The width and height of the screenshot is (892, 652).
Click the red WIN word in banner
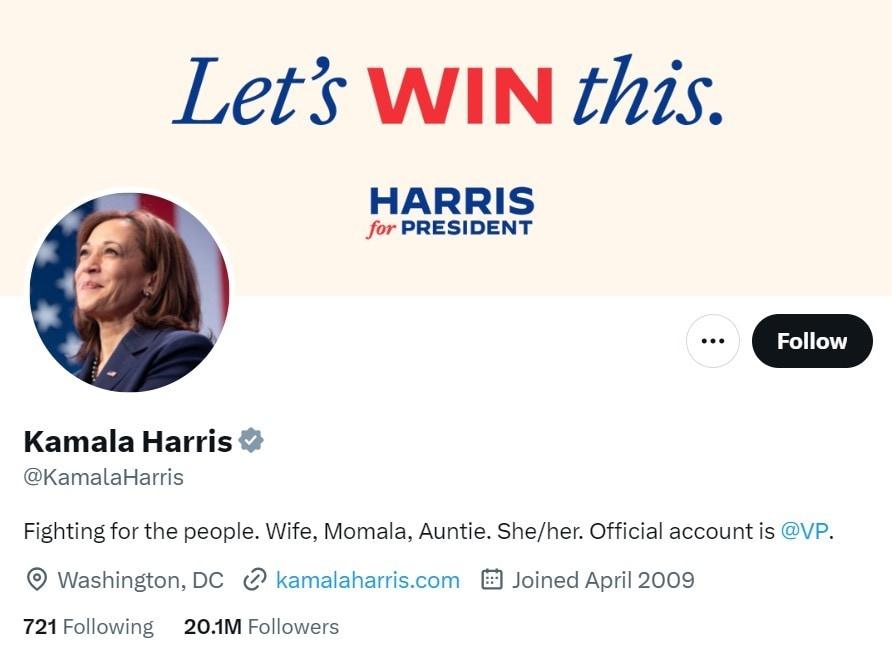click(x=460, y=95)
